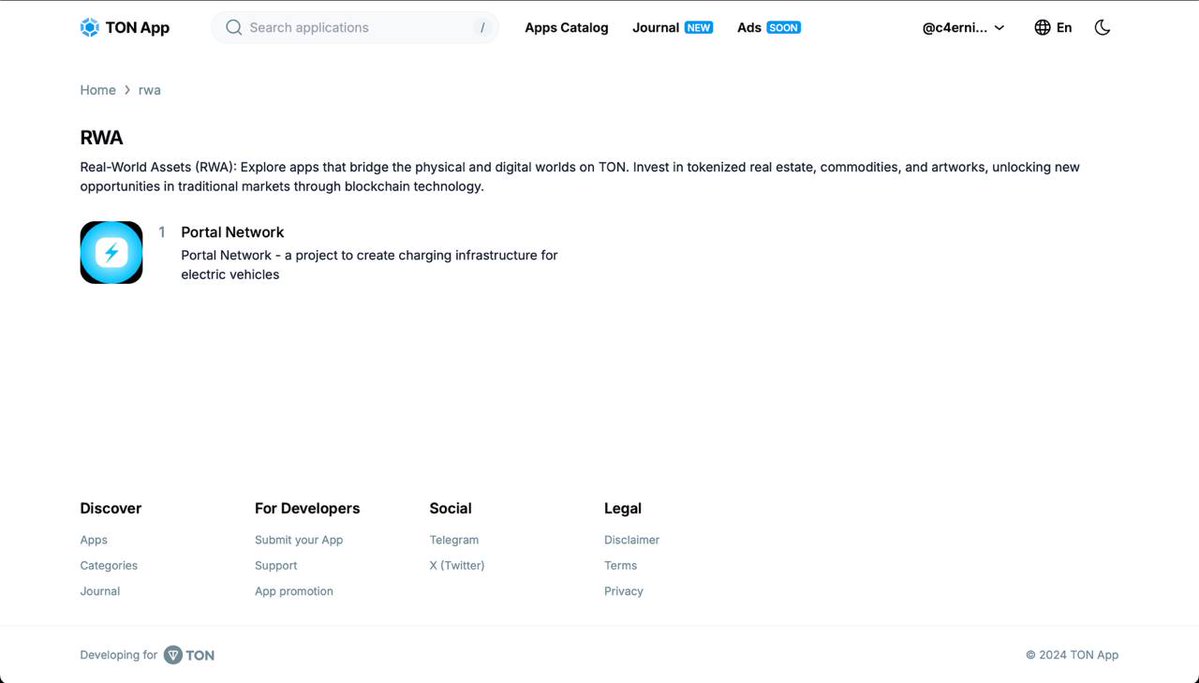The height and width of the screenshot is (683, 1199).
Task: Open Submit your App link
Action: click(299, 540)
